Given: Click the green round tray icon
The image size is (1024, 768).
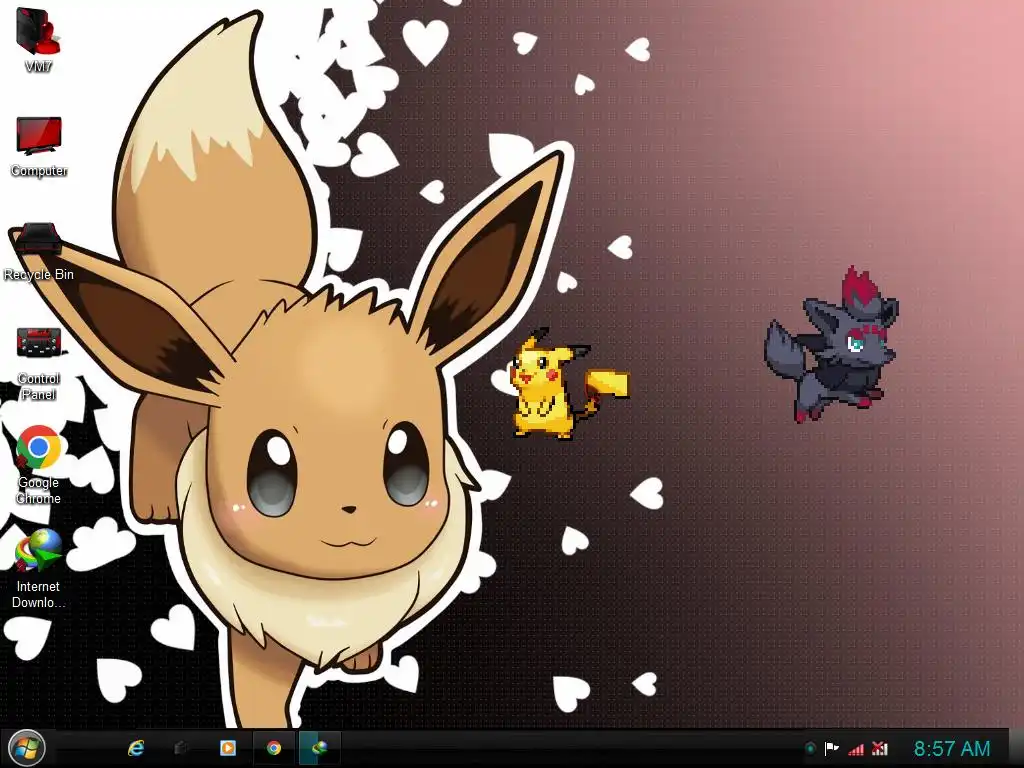Looking at the screenshot, I should click(810, 748).
